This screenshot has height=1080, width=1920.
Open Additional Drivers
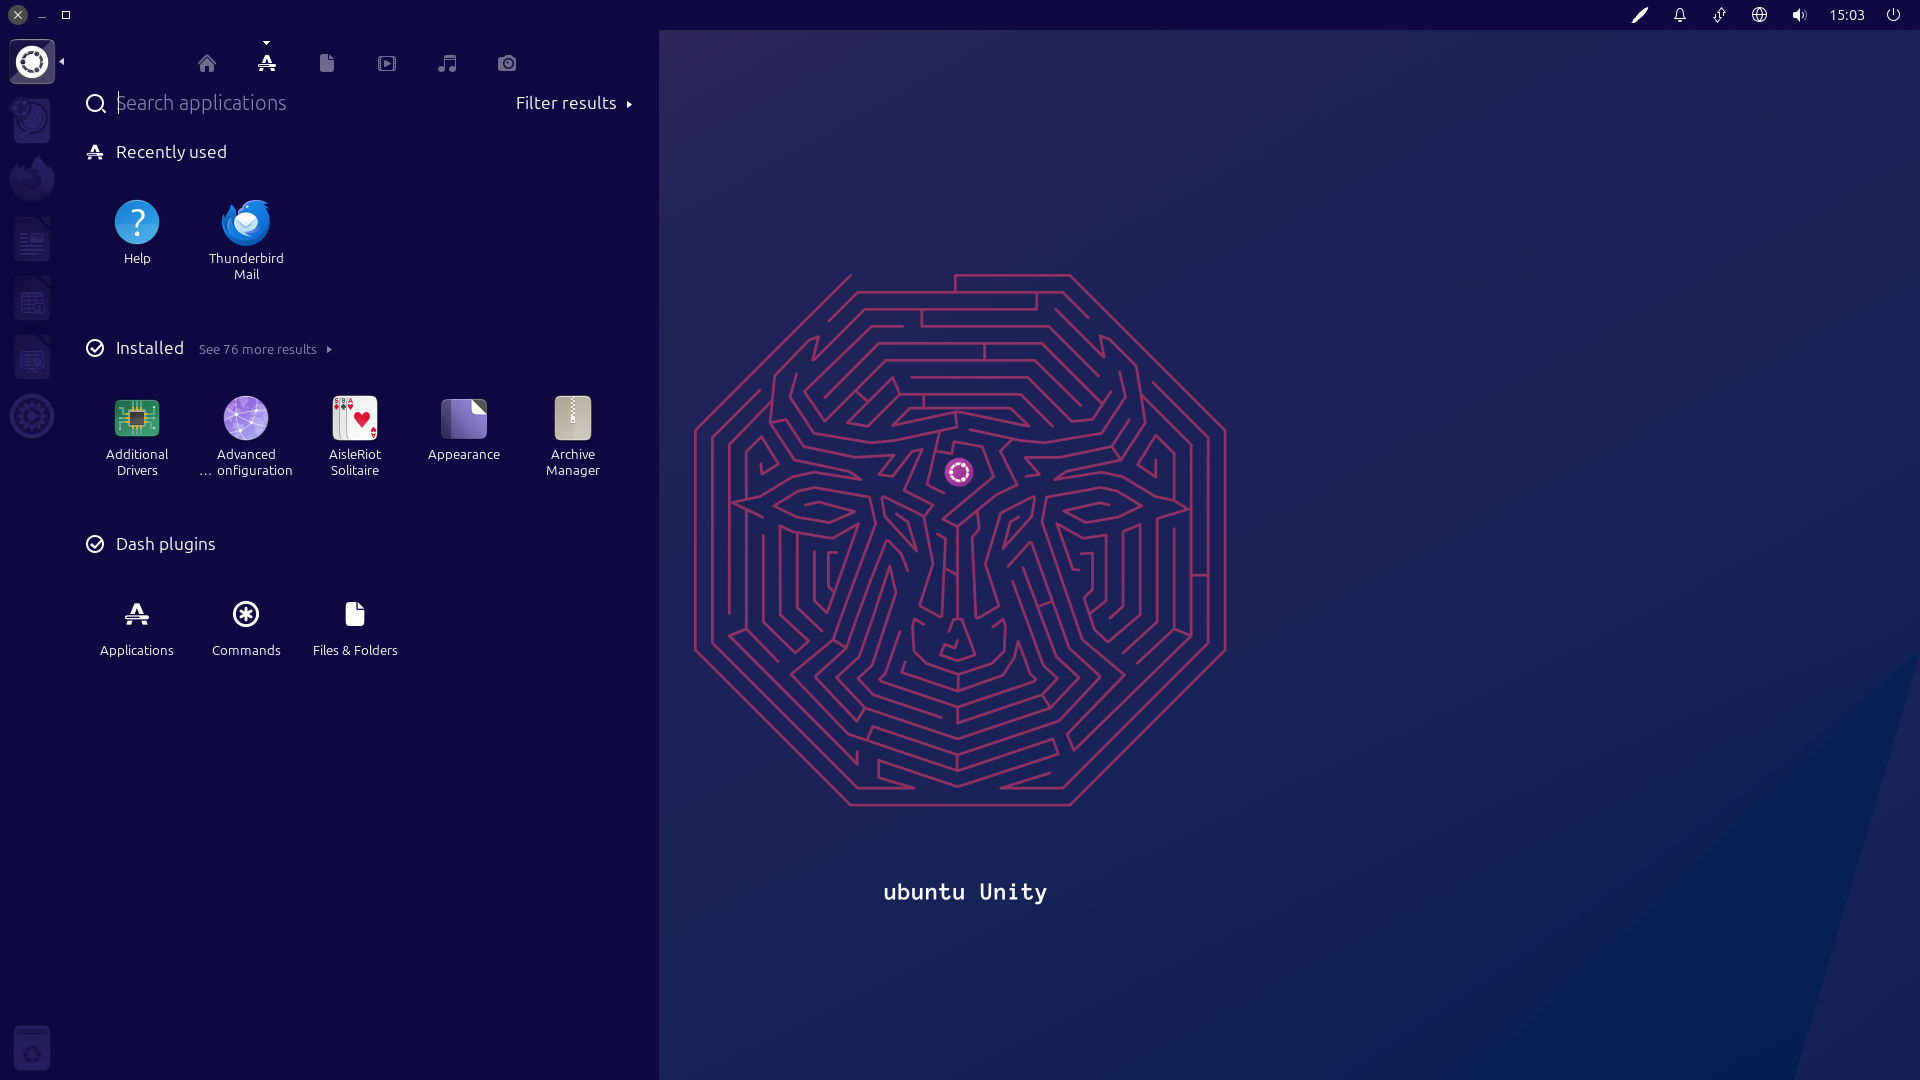137,437
